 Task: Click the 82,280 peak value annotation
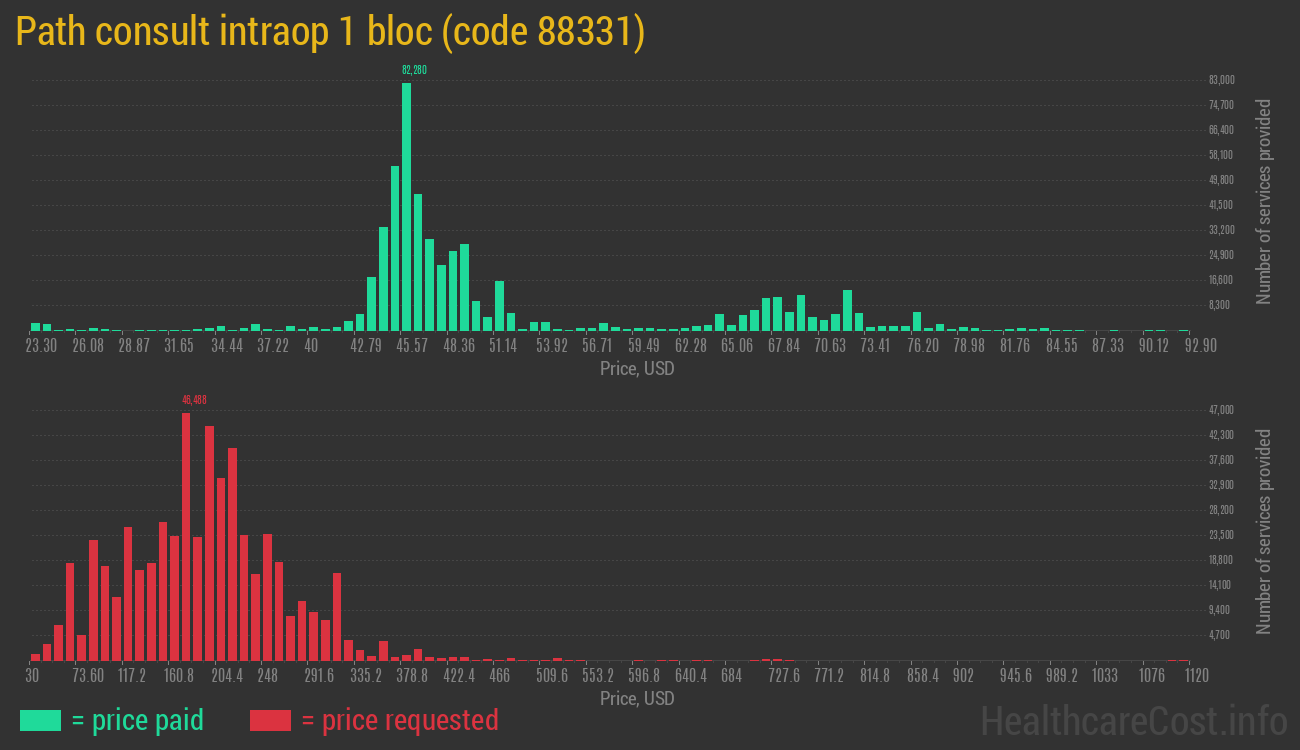tap(414, 70)
